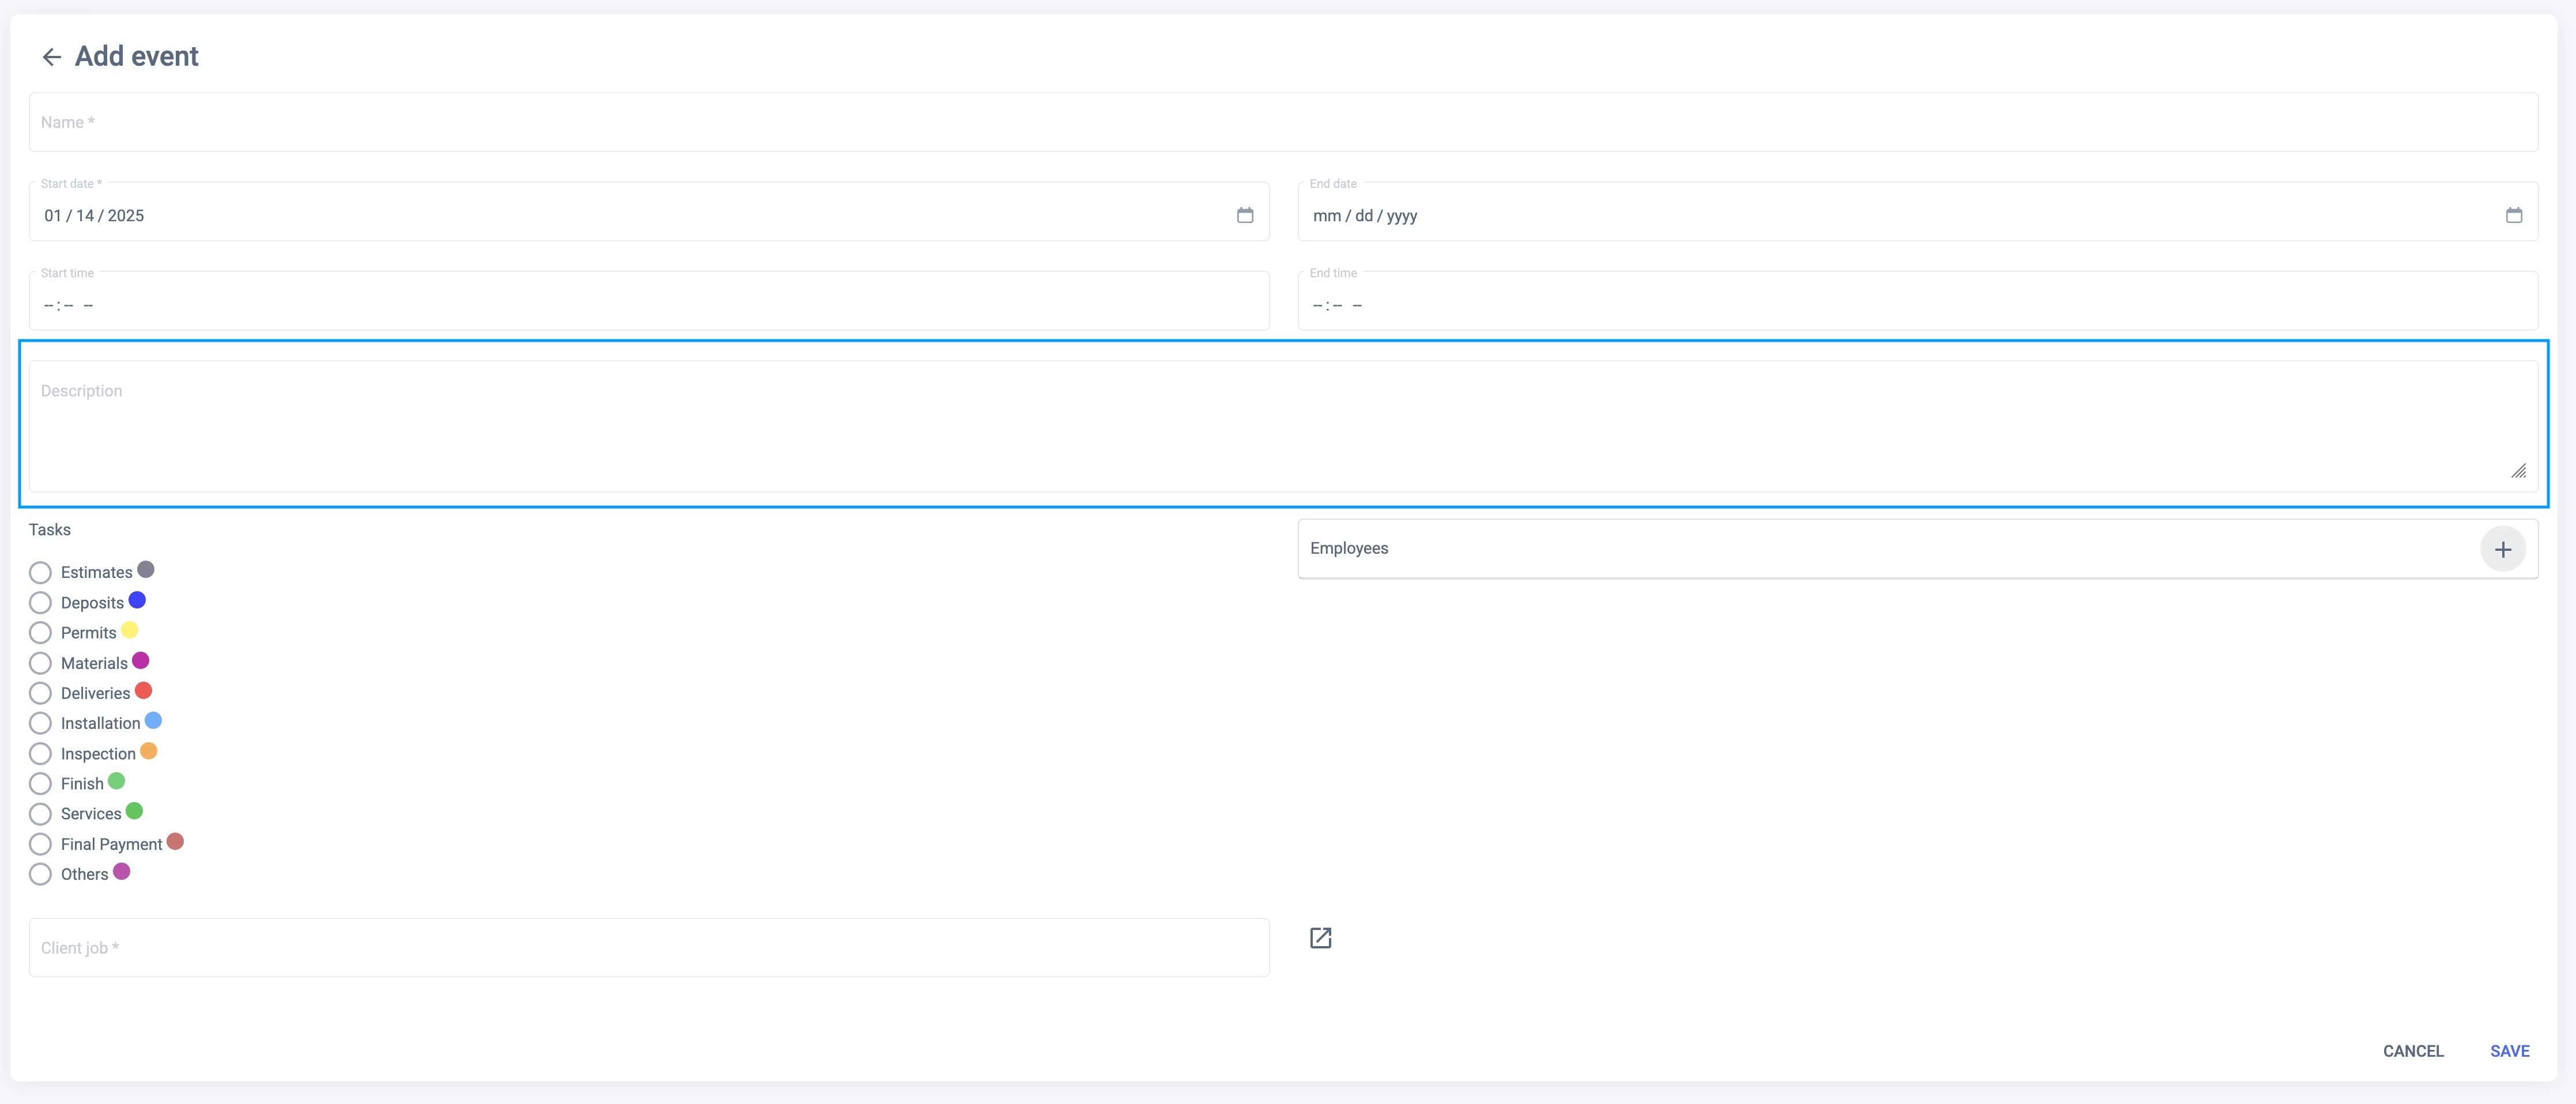2576x1104 pixels.
Task: Open the End date calendar picker
Action: pos(2513,215)
